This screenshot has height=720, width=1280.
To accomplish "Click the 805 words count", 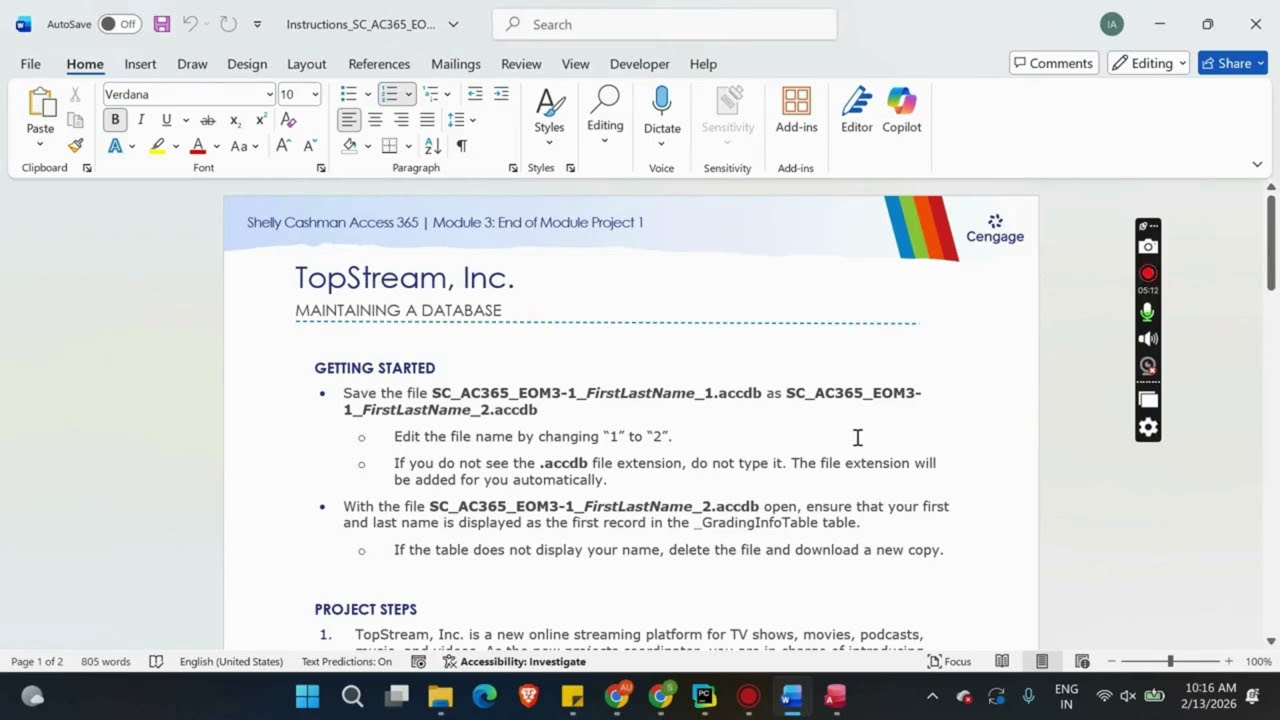I will click(106, 662).
